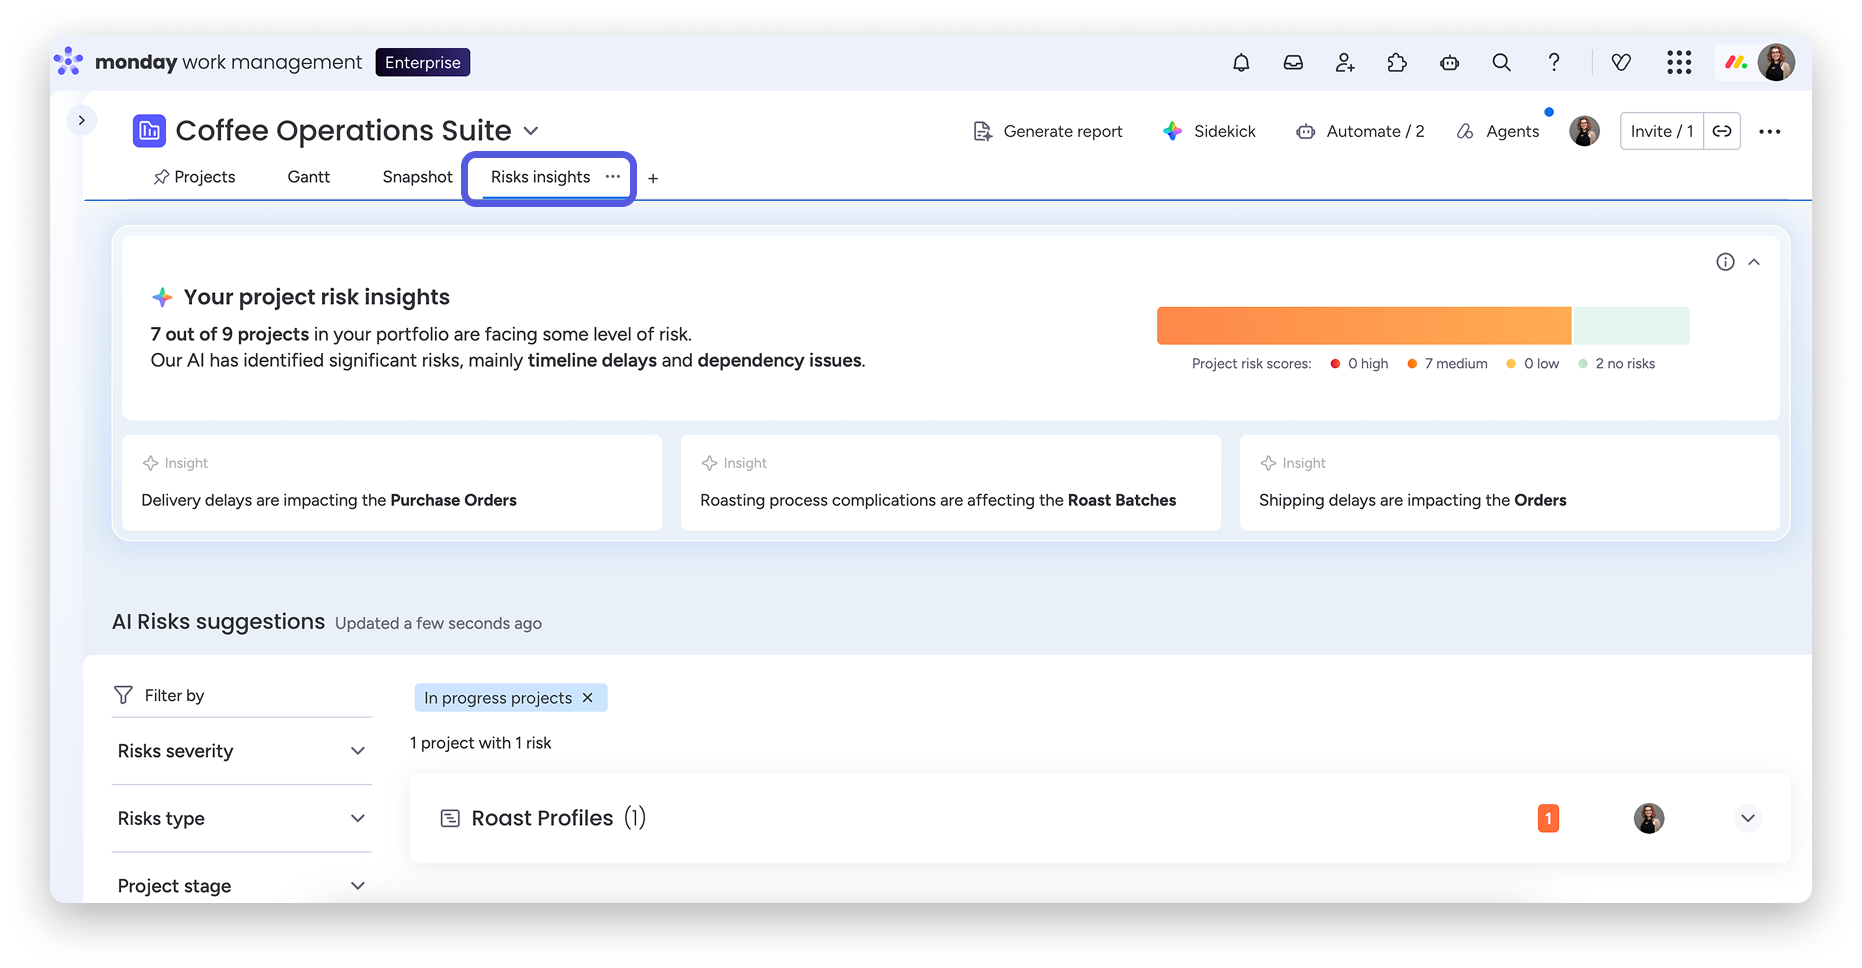
Task: Open the Purchase Orders insight card
Action: coord(392,482)
